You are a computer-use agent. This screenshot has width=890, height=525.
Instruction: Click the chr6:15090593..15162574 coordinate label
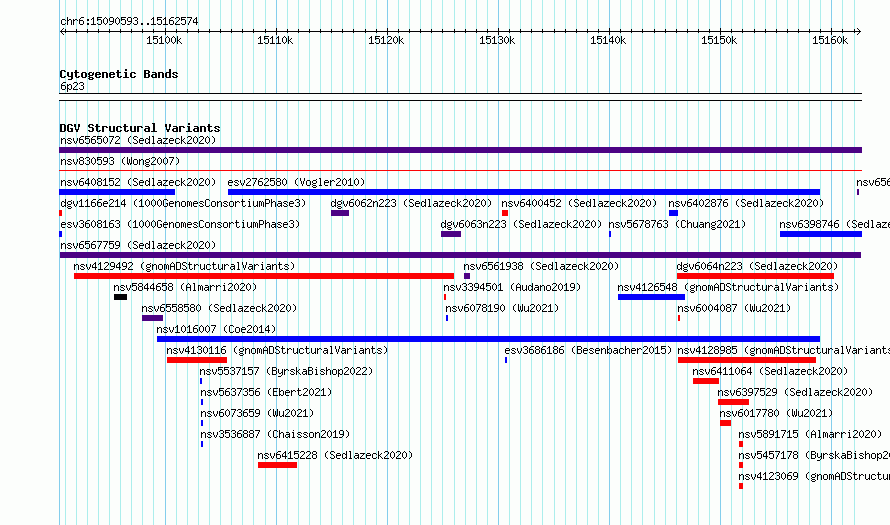[x=129, y=22]
